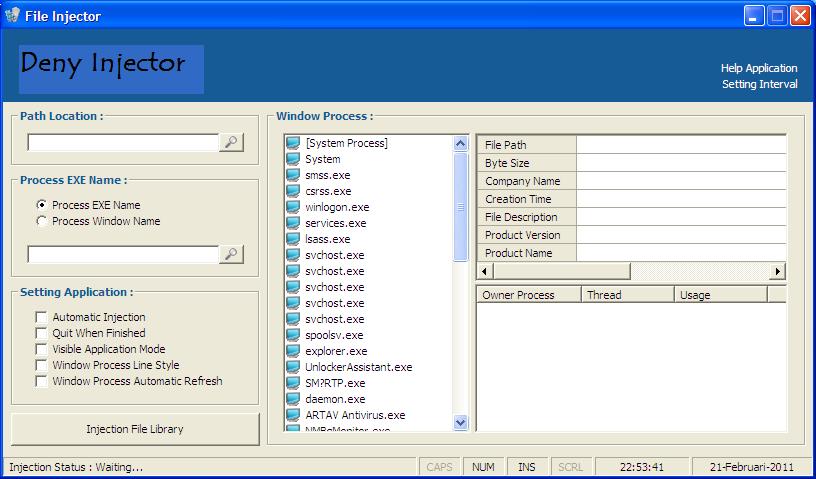This screenshot has height=479, width=816.
Task: Open the Setting Interval link
Action: pos(759,84)
